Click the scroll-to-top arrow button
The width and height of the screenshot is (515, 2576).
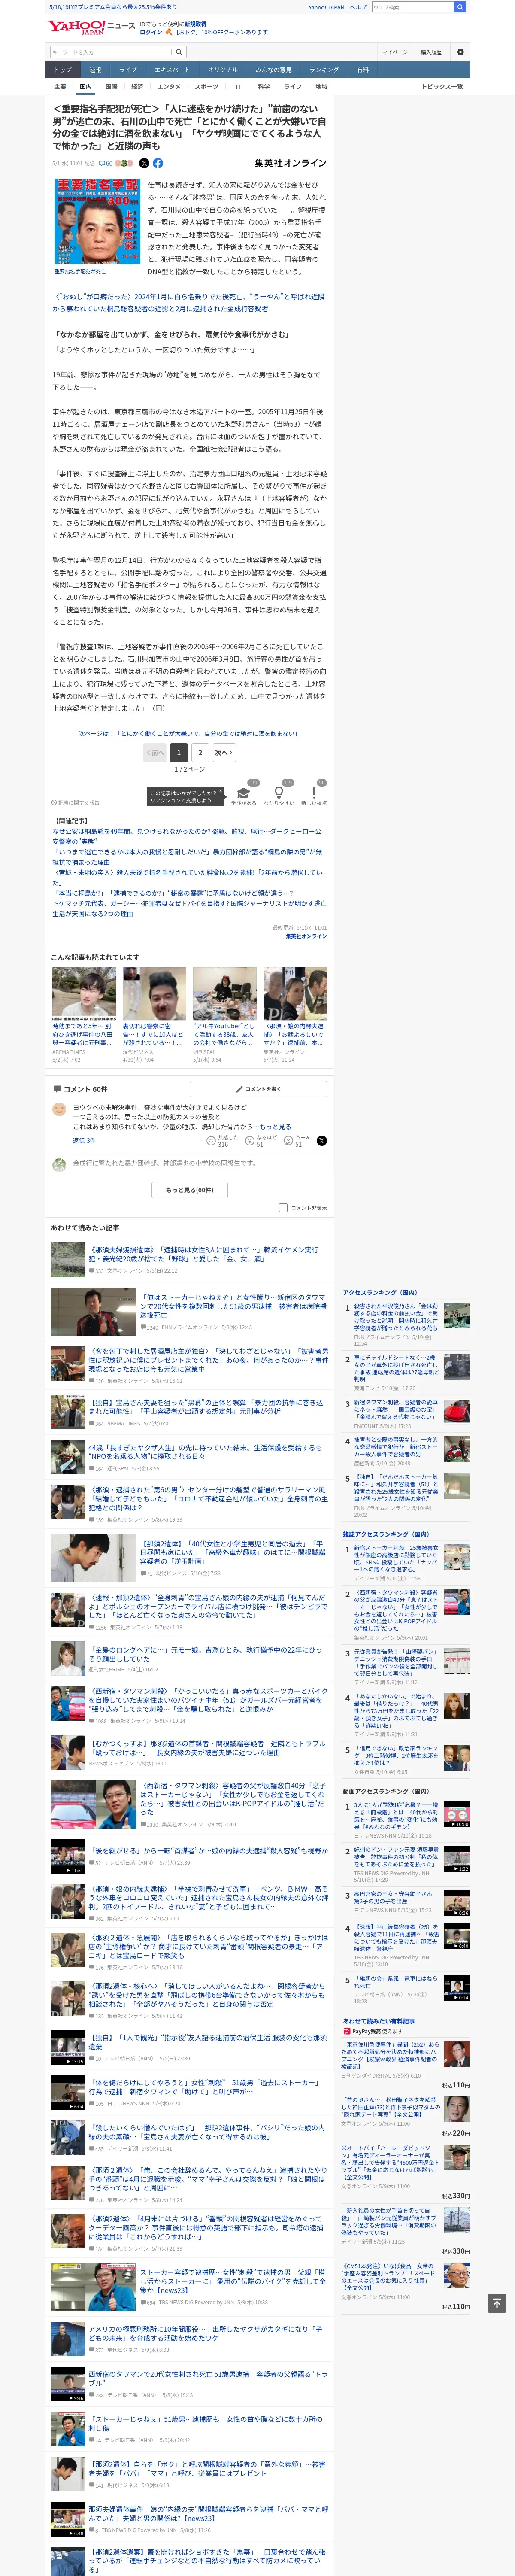[x=497, y=2303]
